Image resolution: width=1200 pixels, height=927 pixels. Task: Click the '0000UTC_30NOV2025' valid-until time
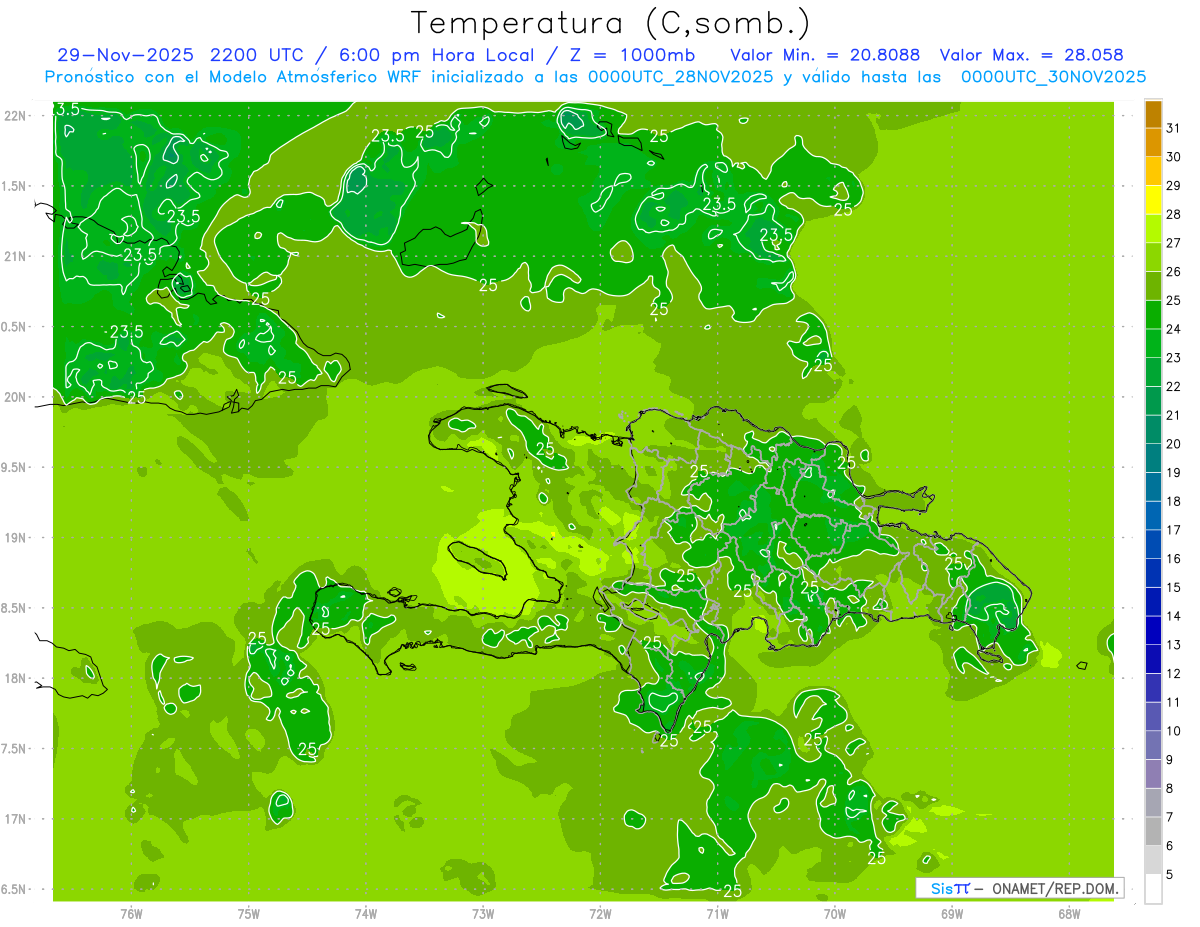[1053, 77]
